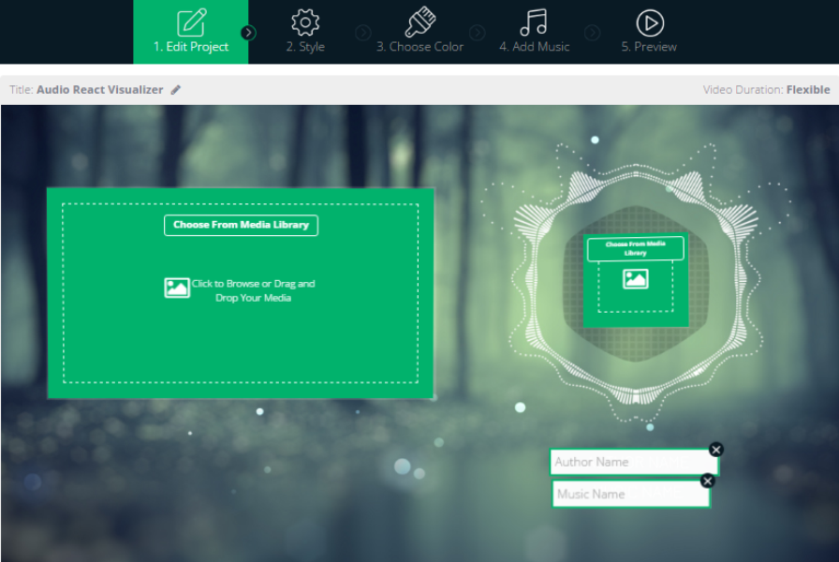Click arrow between Add Music and Preview
This screenshot has width=839, height=562.
[x=592, y=33]
